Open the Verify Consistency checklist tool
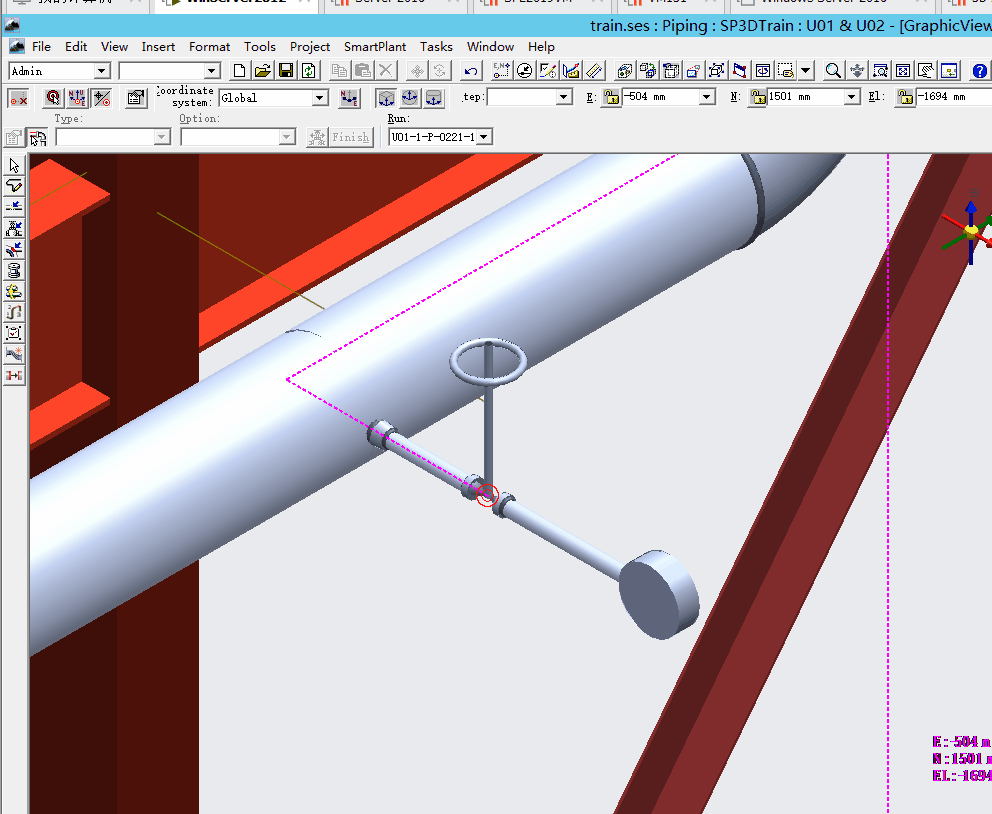The image size is (992, 814). click(14, 333)
